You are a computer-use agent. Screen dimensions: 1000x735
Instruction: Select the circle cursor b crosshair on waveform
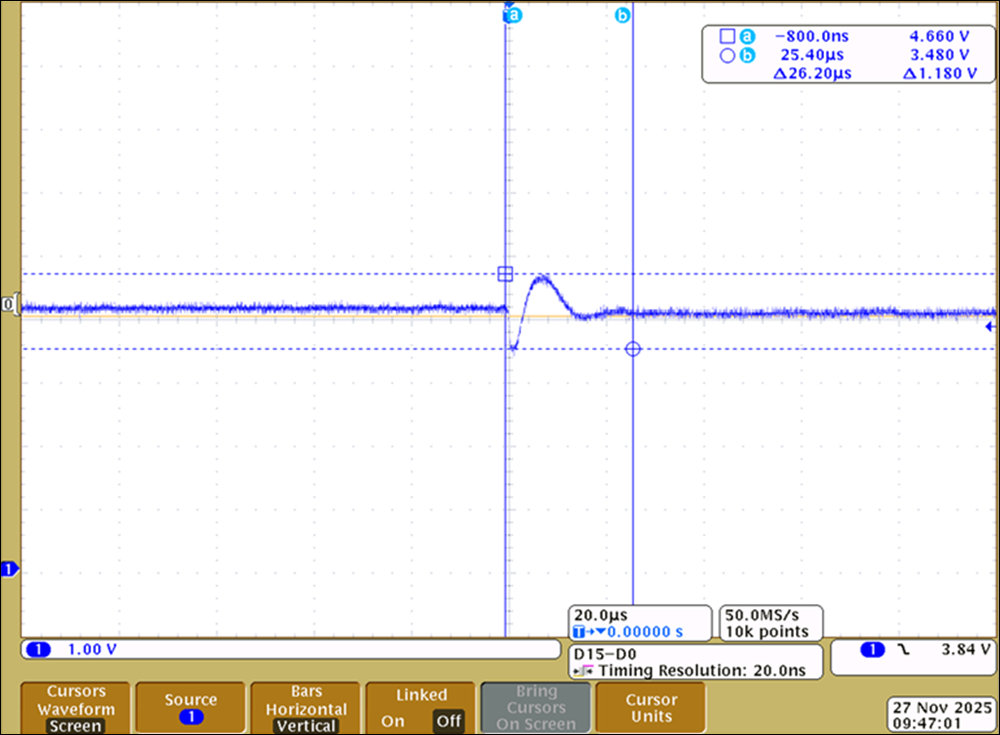[x=632, y=349]
